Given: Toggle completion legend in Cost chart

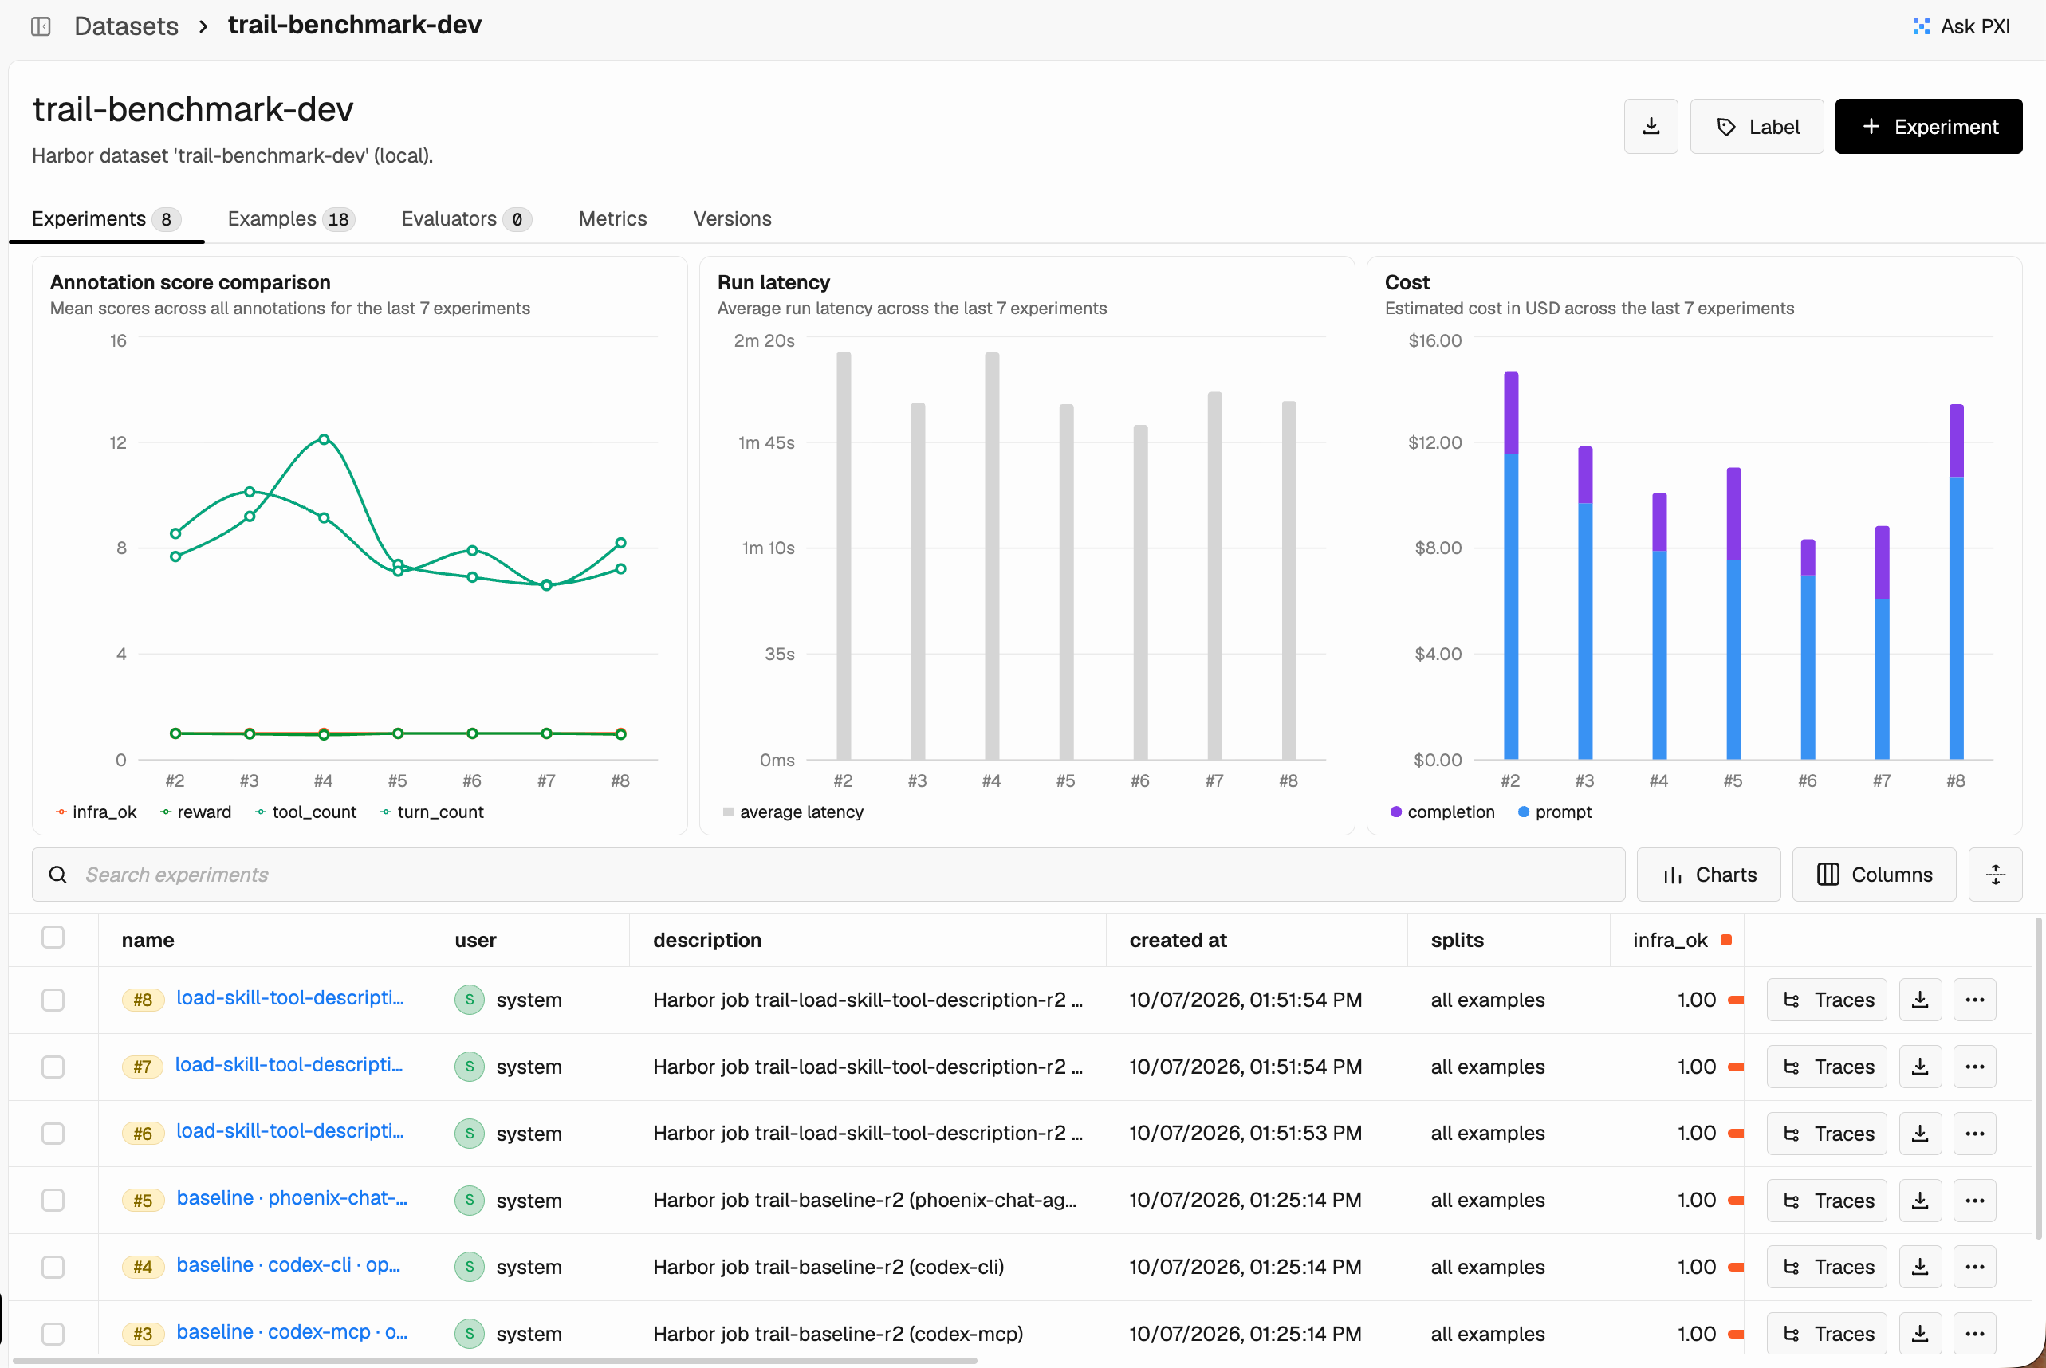Looking at the screenshot, I should click(1442, 812).
